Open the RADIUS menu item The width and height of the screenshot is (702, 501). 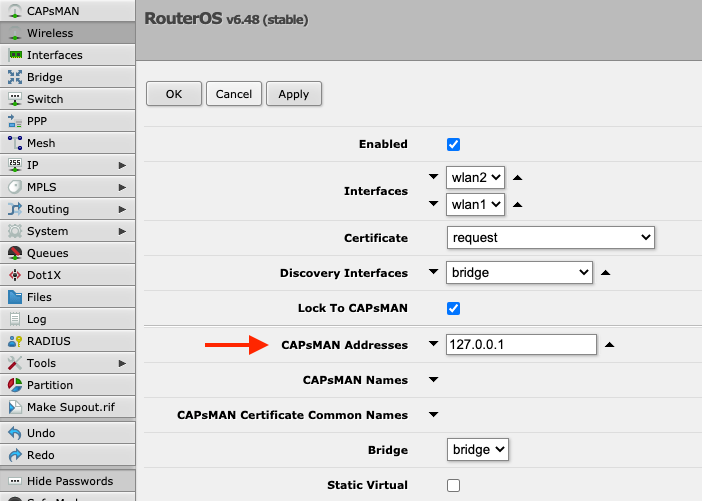[x=68, y=341]
